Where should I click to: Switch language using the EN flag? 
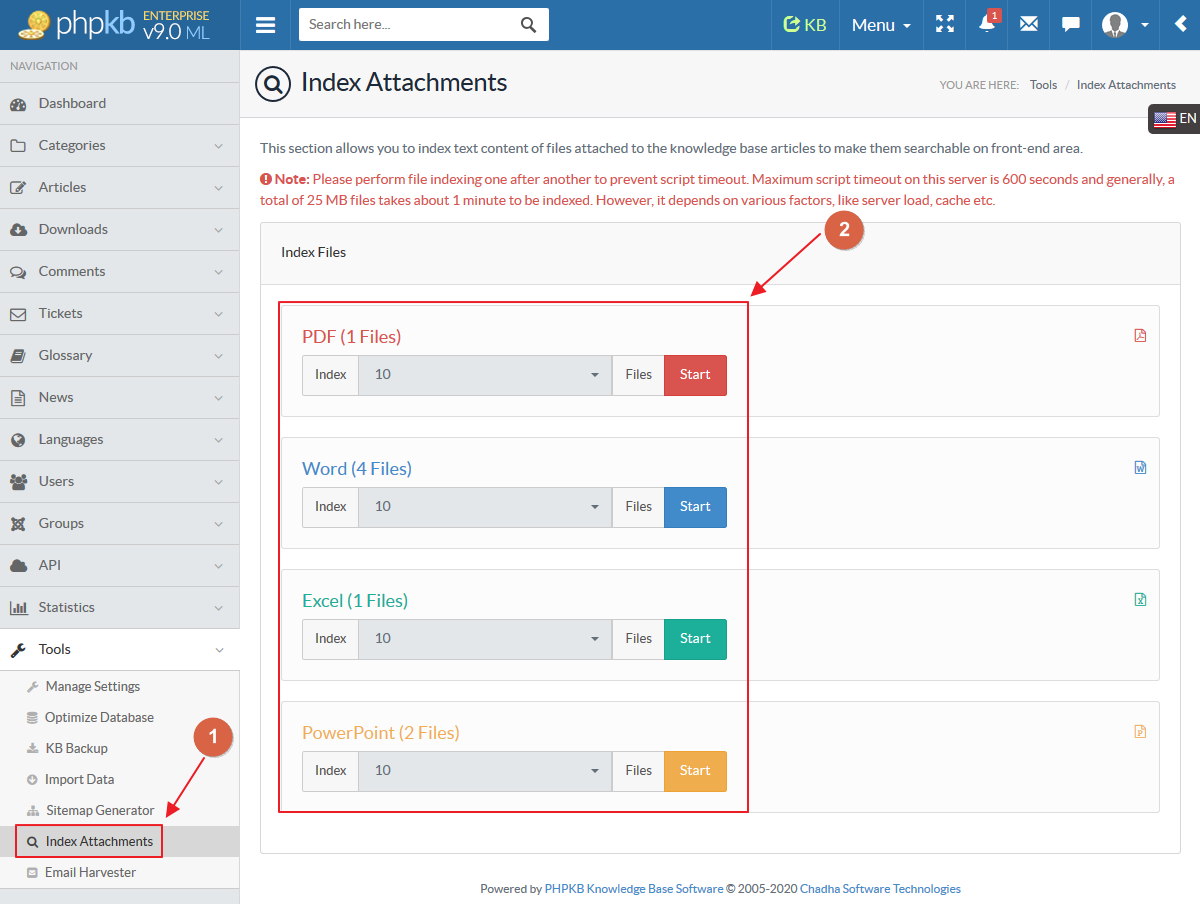1174,119
